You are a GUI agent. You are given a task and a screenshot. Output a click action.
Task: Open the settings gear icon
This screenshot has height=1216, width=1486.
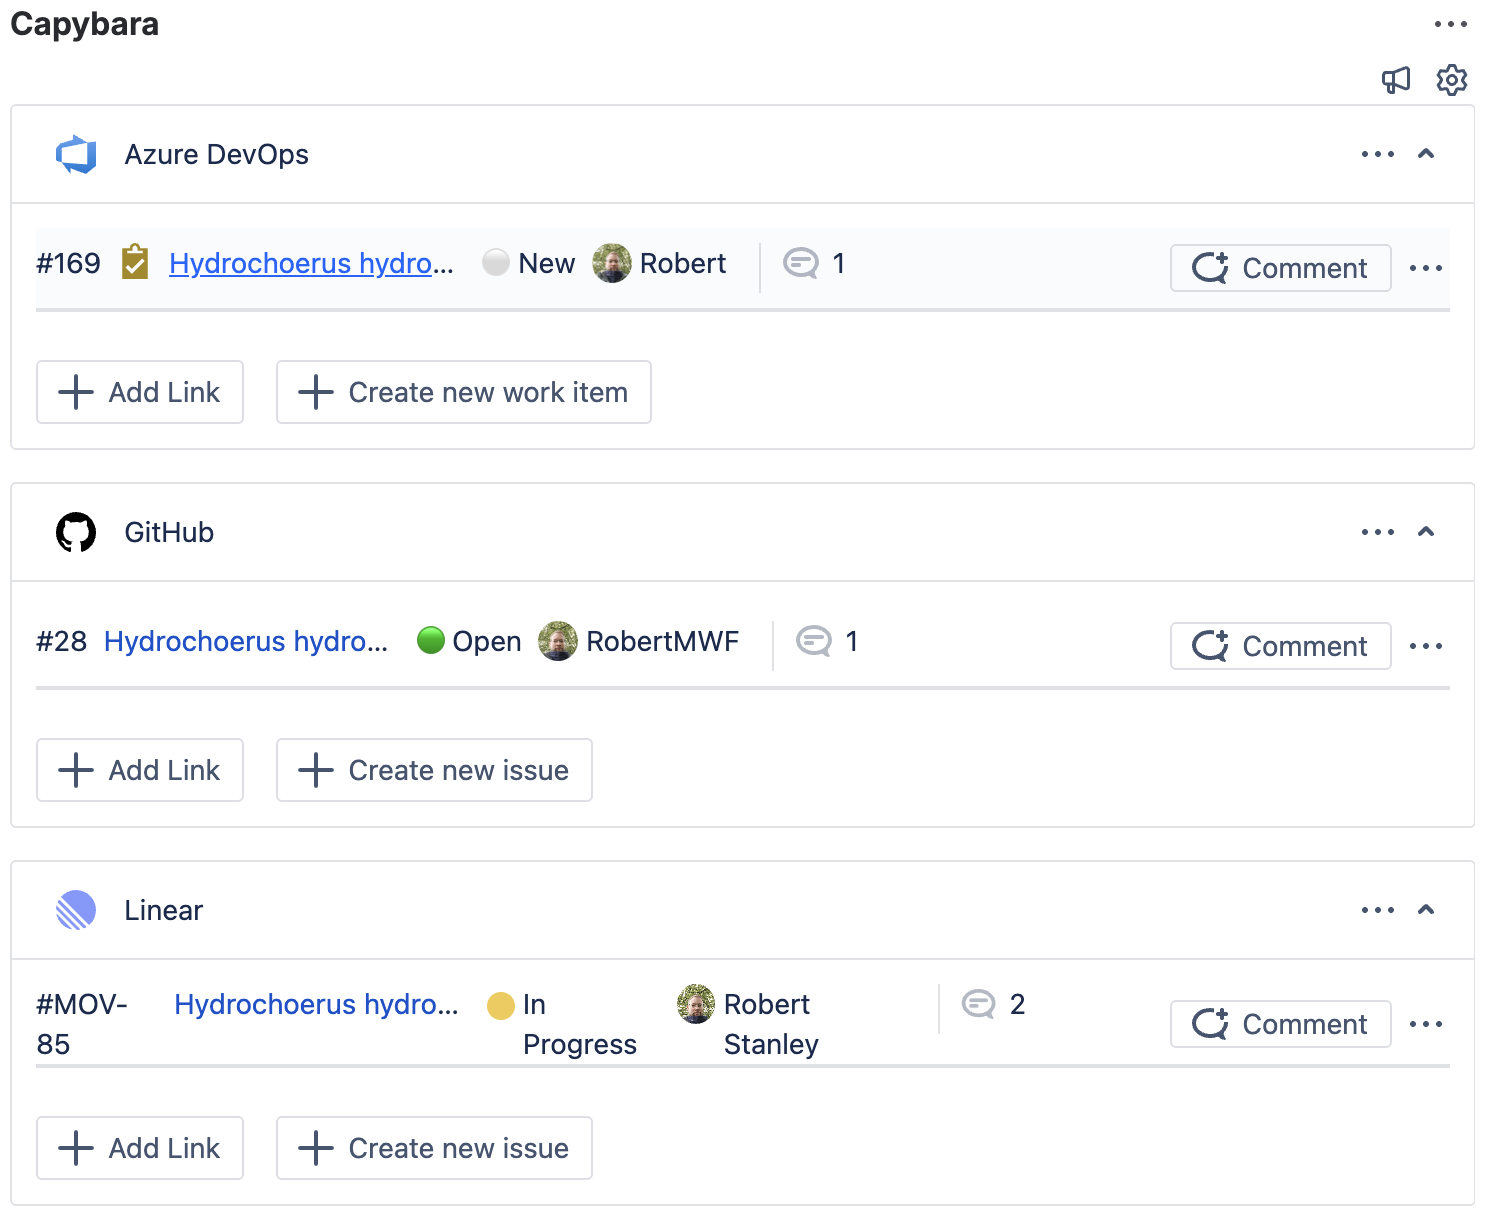[x=1451, y=80]
